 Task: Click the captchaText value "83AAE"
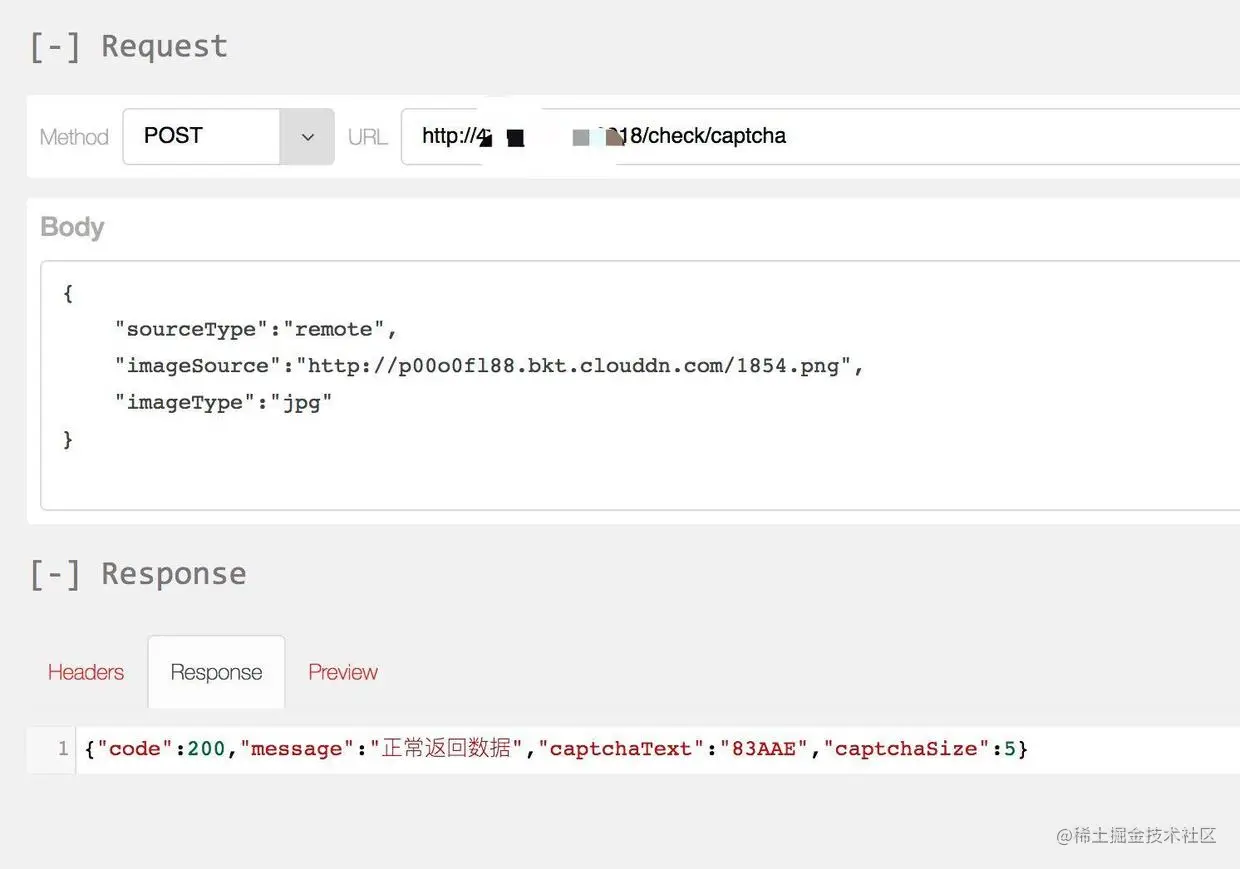click(763, 749)
